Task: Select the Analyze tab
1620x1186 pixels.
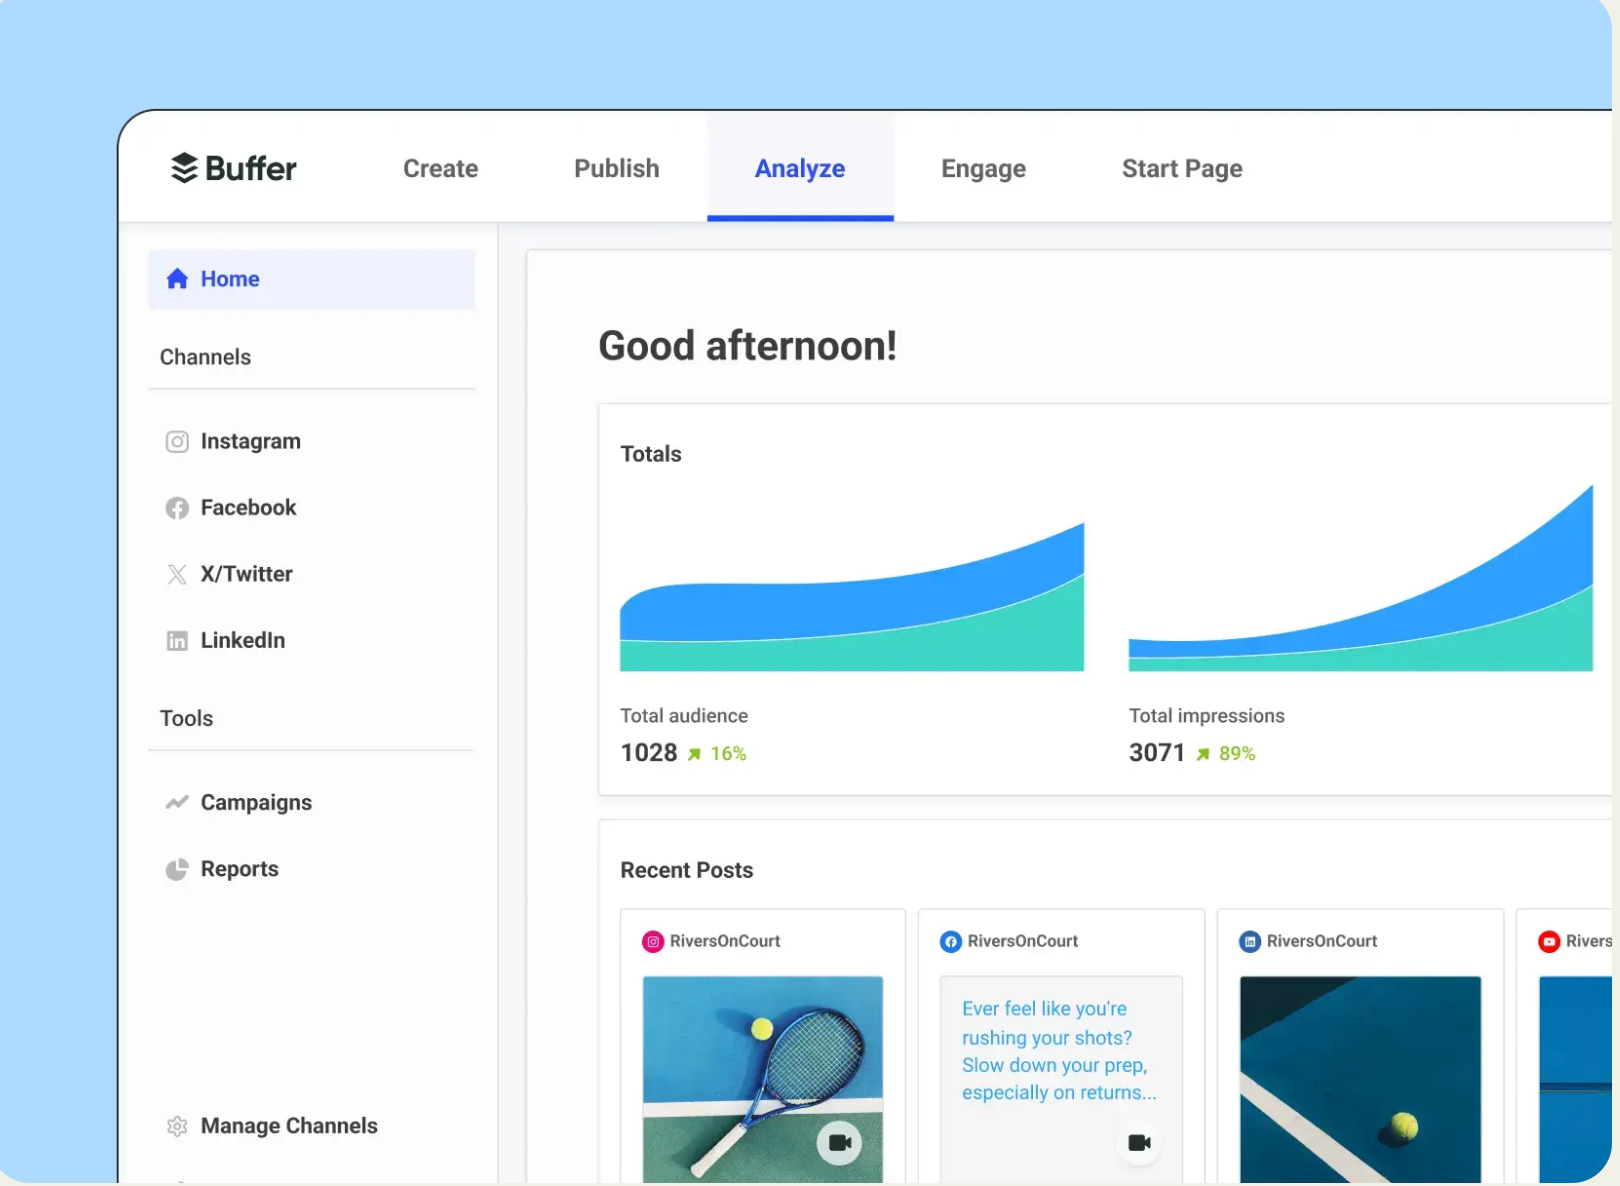Action: [800, 168]
